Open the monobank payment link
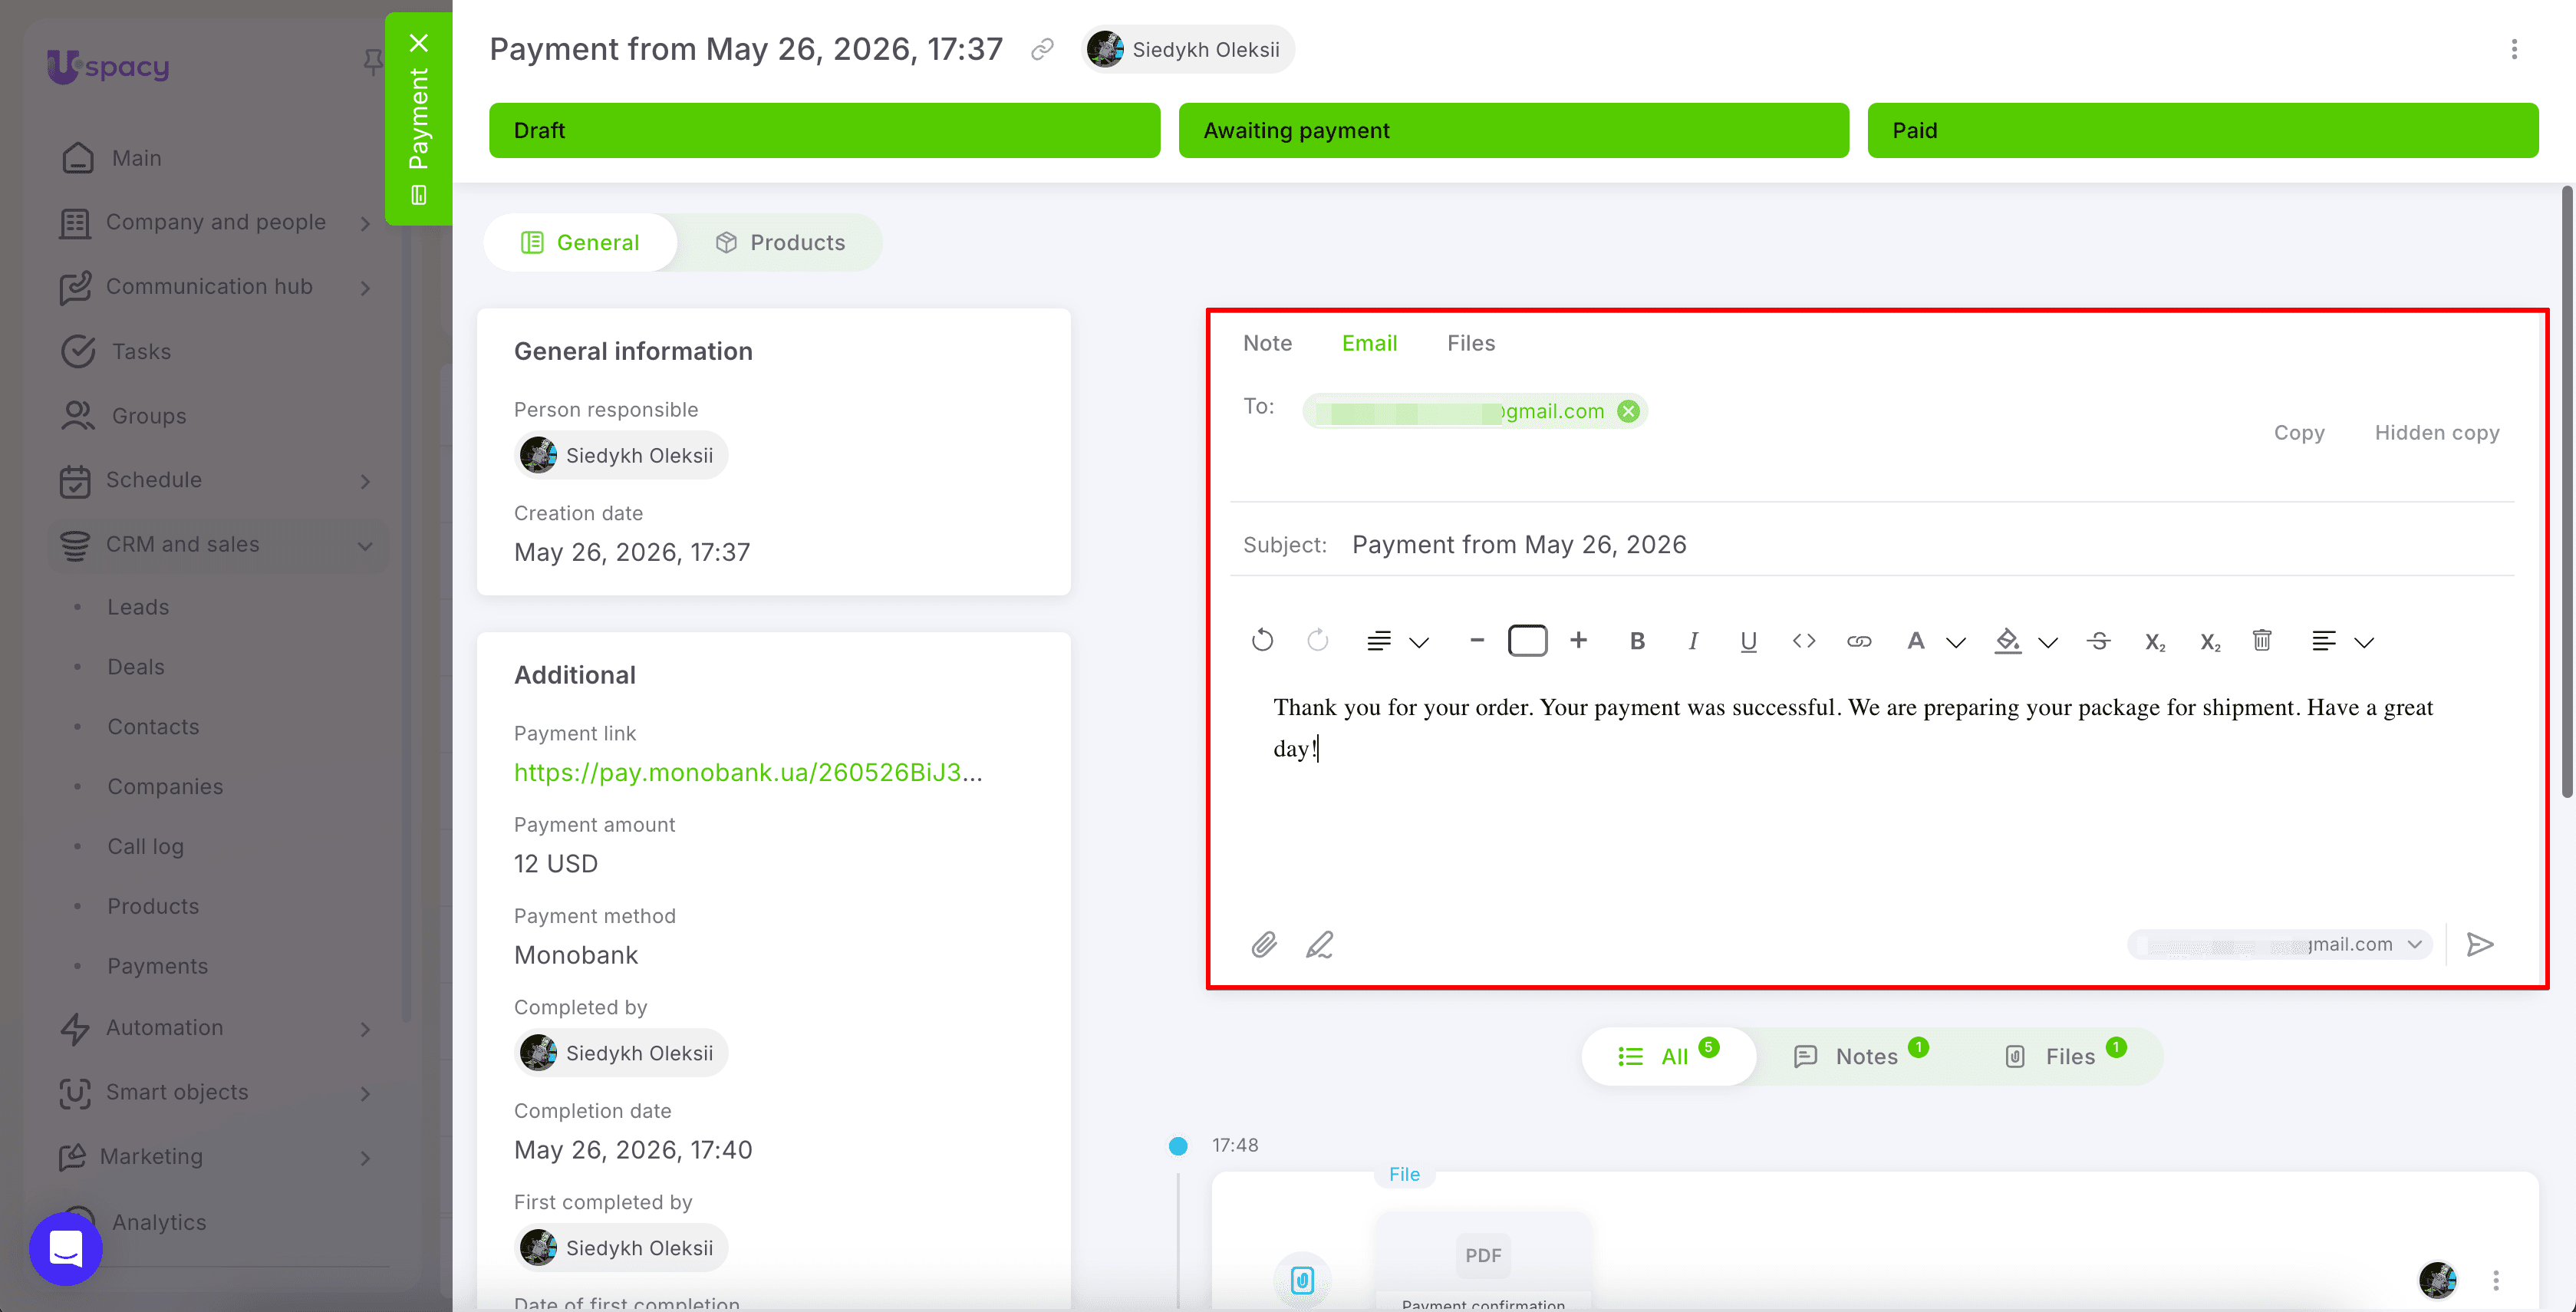Viewport: 2576px width, 1312px height. [x=748, y=772]
